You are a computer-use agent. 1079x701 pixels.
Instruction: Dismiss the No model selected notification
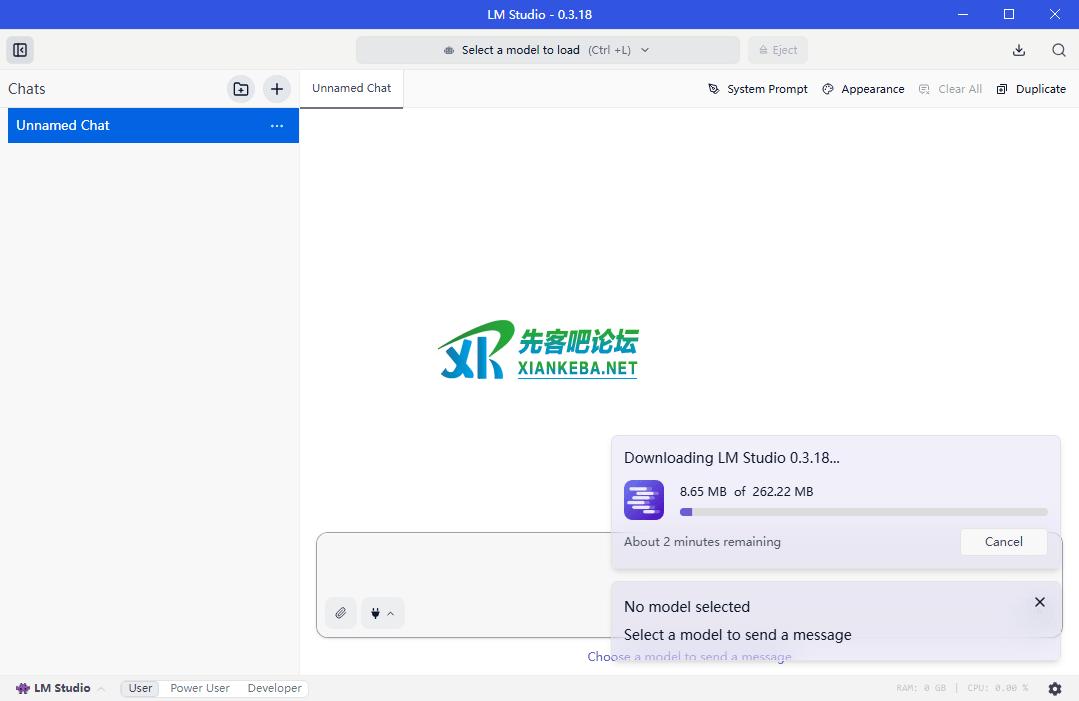[1040, 602]
